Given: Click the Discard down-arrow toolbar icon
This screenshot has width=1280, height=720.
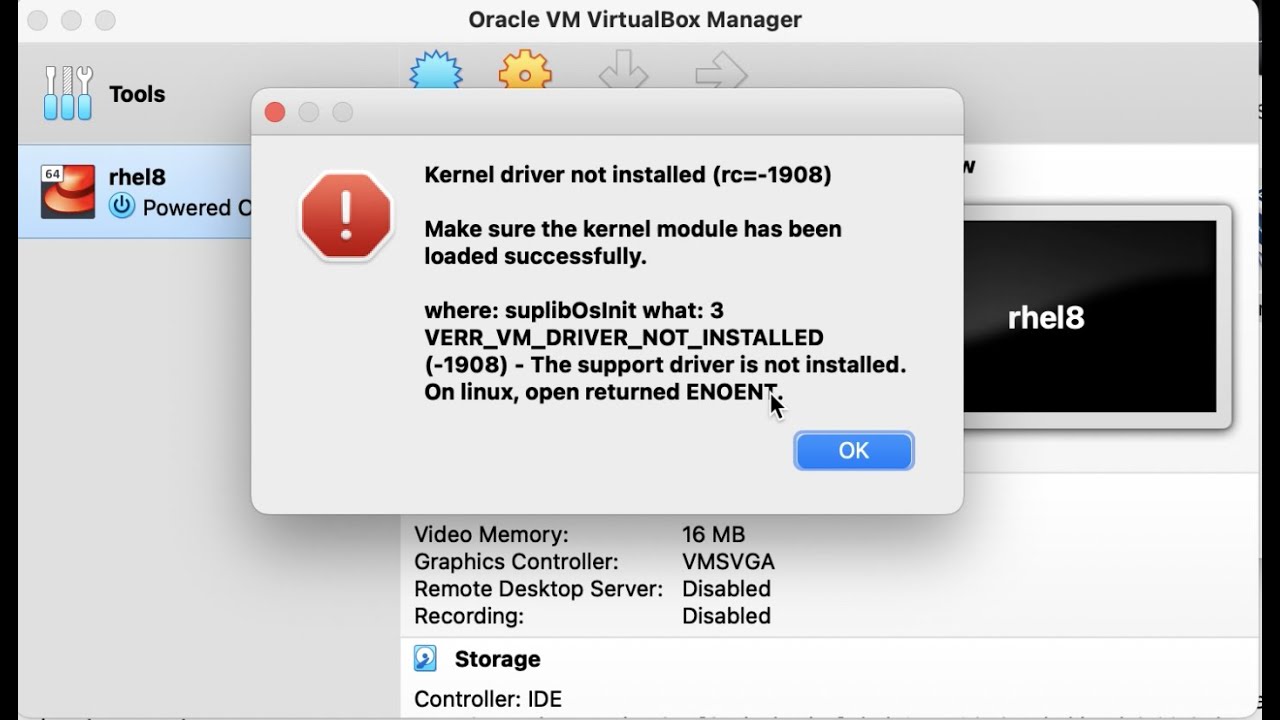Looking at the screenshot, I should point(623,74).
